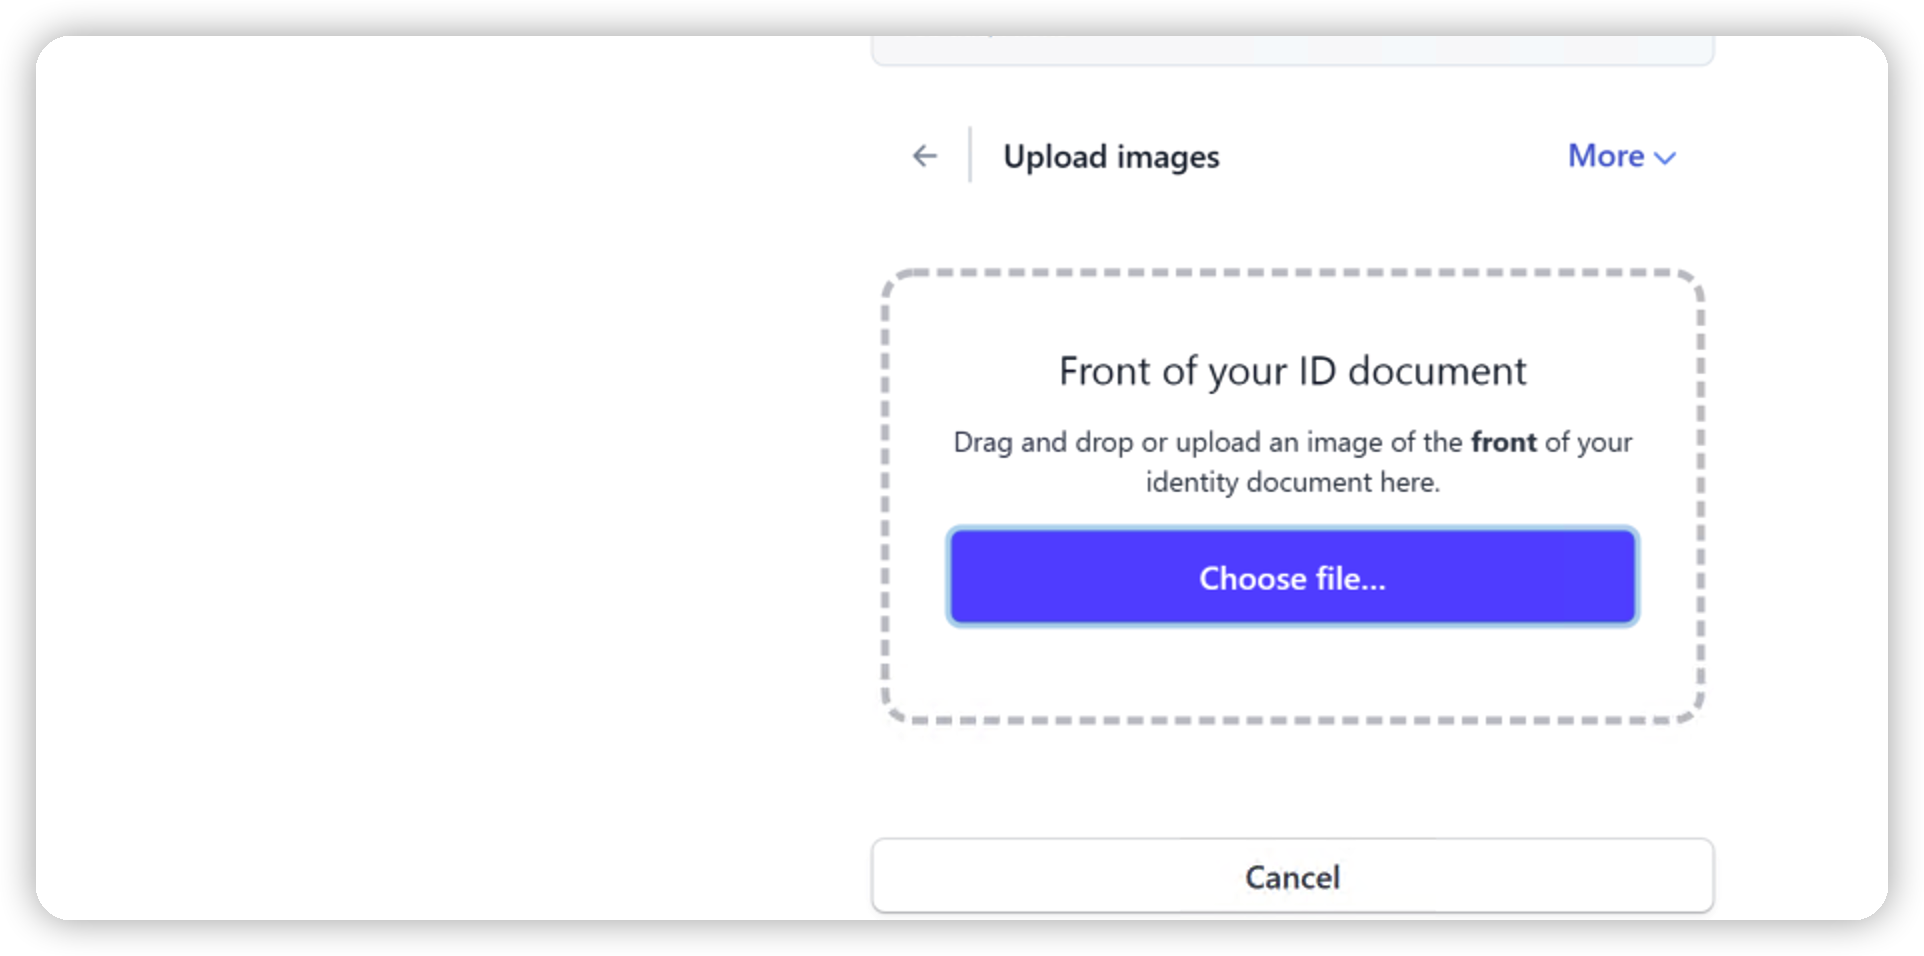Click the back arrow icon
Image resolution: width=1924 pixels, height=956 pixels.
click(925, 156)
